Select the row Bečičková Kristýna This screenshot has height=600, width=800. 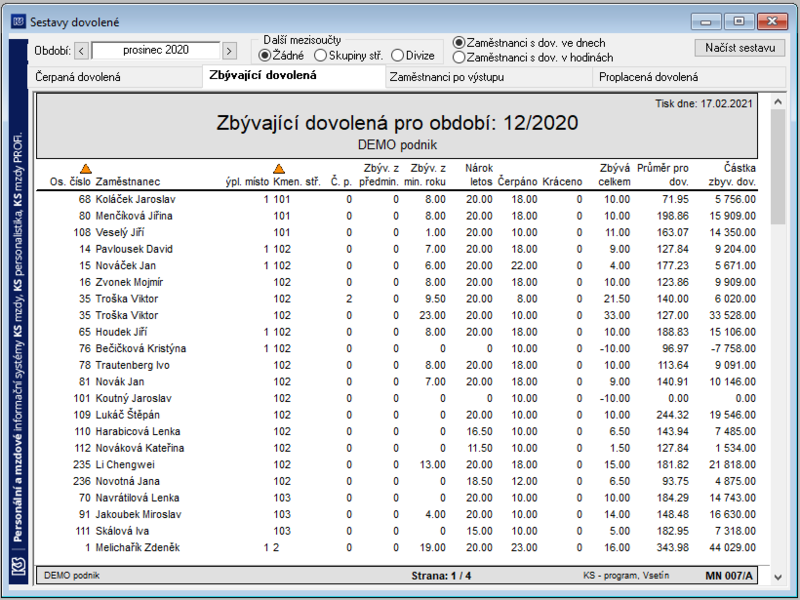click(397, 348)
